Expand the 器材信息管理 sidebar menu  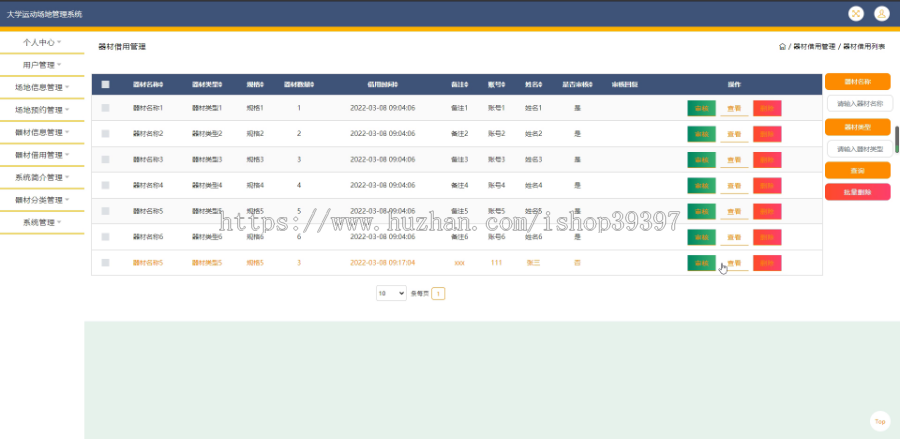42,132
